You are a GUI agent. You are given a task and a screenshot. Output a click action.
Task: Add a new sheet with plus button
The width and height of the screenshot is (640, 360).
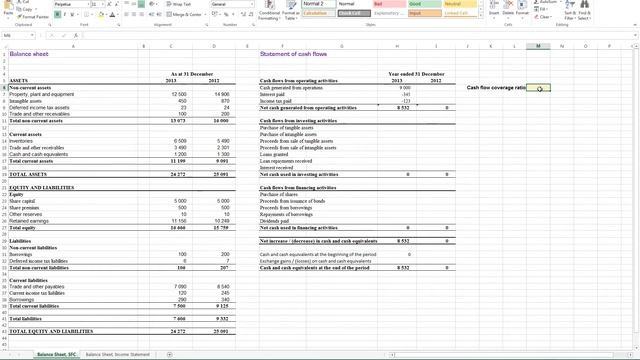[169, 355]
